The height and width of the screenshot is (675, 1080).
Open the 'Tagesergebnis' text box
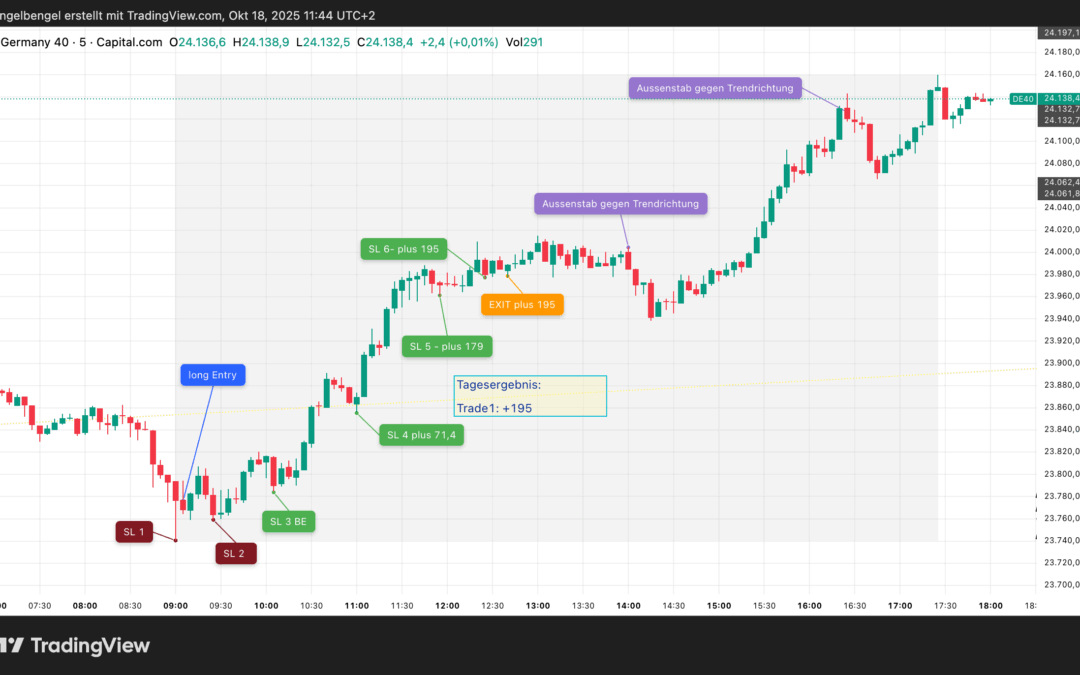530,396
